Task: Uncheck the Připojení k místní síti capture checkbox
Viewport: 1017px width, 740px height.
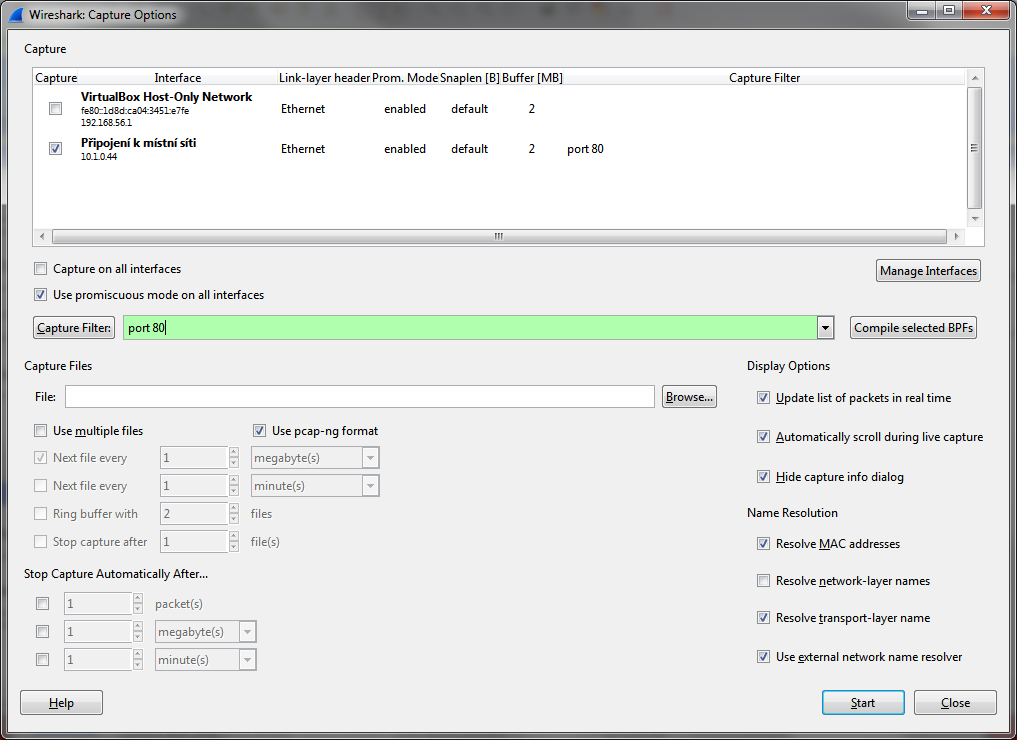Action: pyautogui.click(x=56, y=149)
